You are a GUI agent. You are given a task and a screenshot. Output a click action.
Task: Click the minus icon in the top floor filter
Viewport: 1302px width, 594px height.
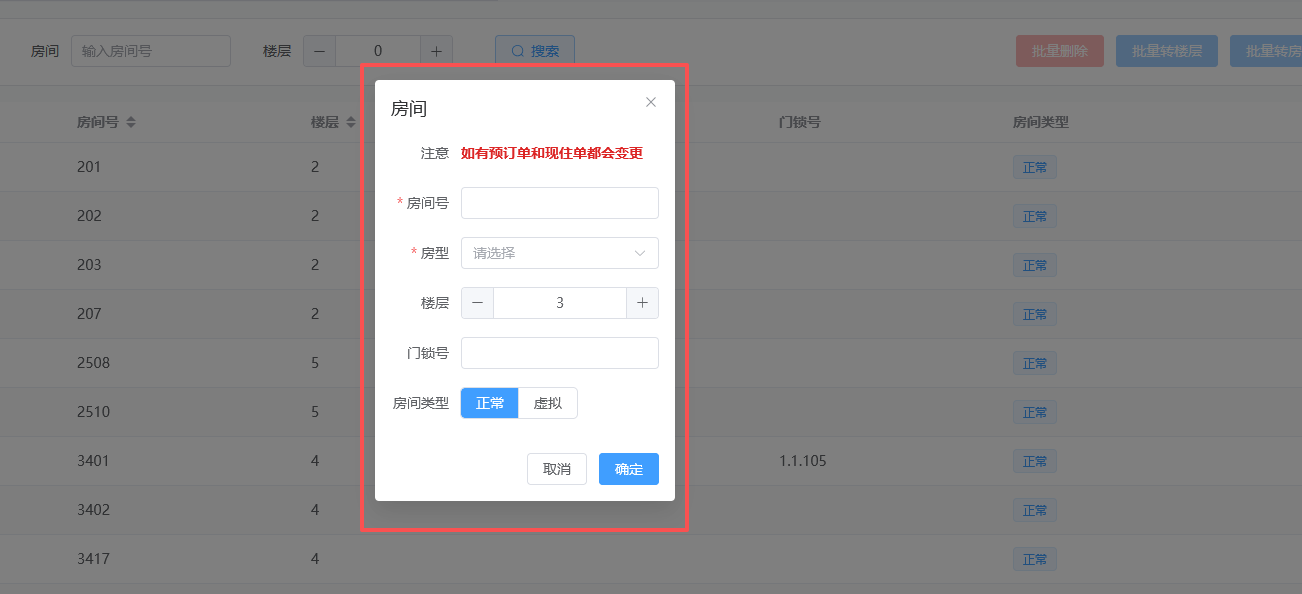[320, 51]
